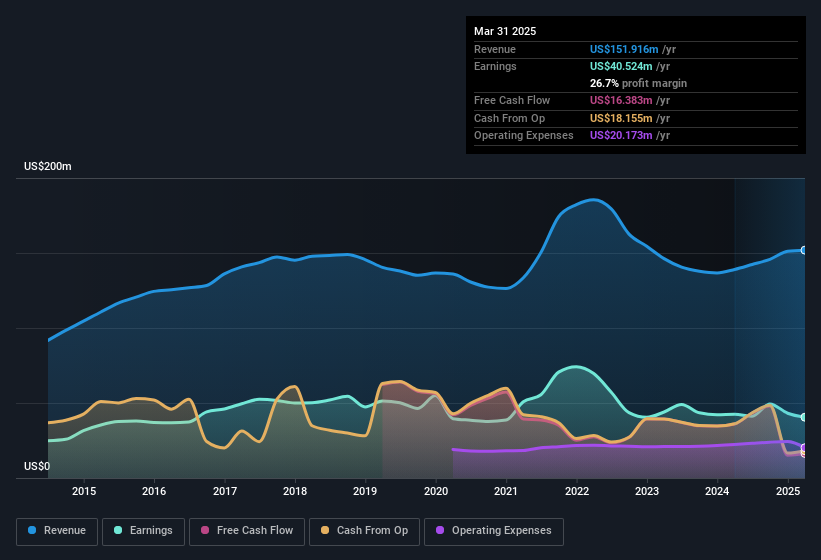Click the US$18.155m cash from op value
The width and height of the screenshot is (821, 560).
(621, 118)
